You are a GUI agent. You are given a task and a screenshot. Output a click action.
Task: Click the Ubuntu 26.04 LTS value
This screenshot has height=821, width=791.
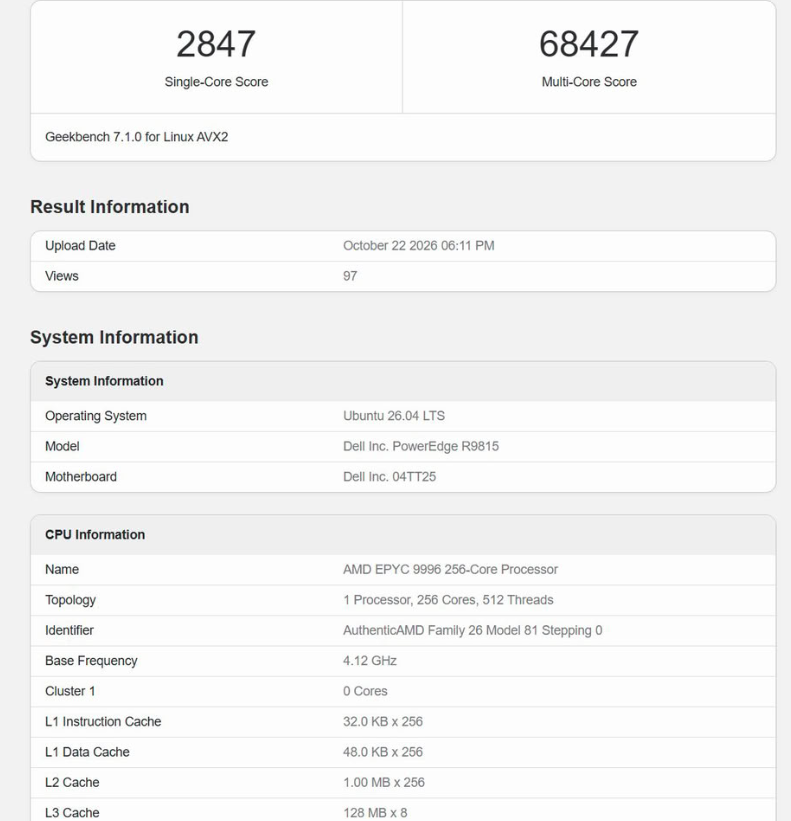(394, 416)
